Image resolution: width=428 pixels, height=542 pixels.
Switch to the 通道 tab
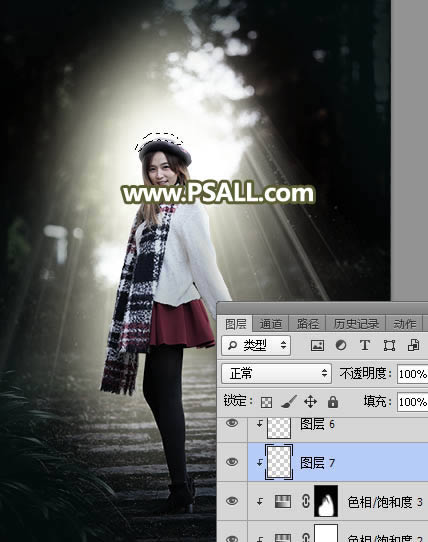tap(270, 324)
